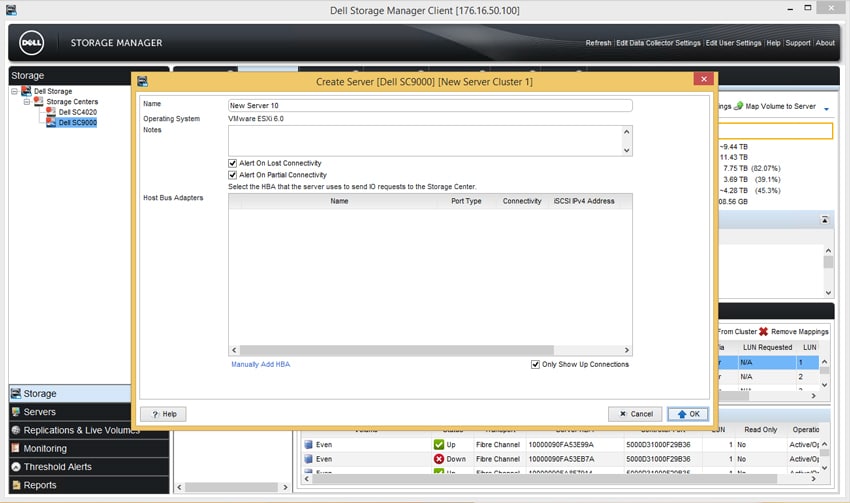Click the iSCSI IPv4 Address column header
Screen dimensions: 850x503
tap(584, 201)
